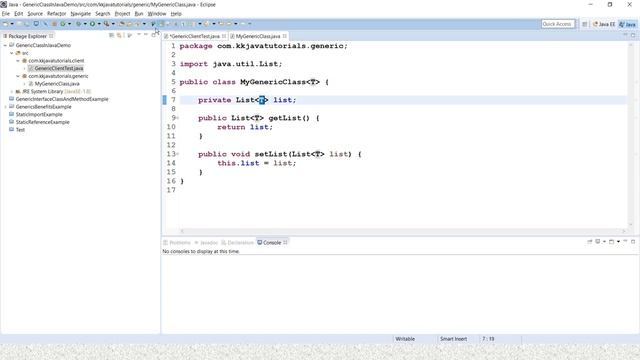Open the Run configurations dropdown arrow
This screenshot has height=360, width=640.
[99, 24]
